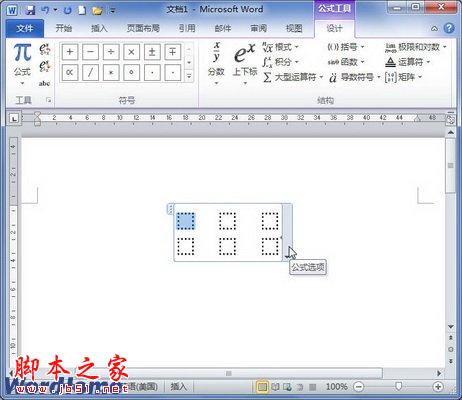Click the zoom in plus button
The height and width of the screenshot is (400, 462).
coord(438,387)
